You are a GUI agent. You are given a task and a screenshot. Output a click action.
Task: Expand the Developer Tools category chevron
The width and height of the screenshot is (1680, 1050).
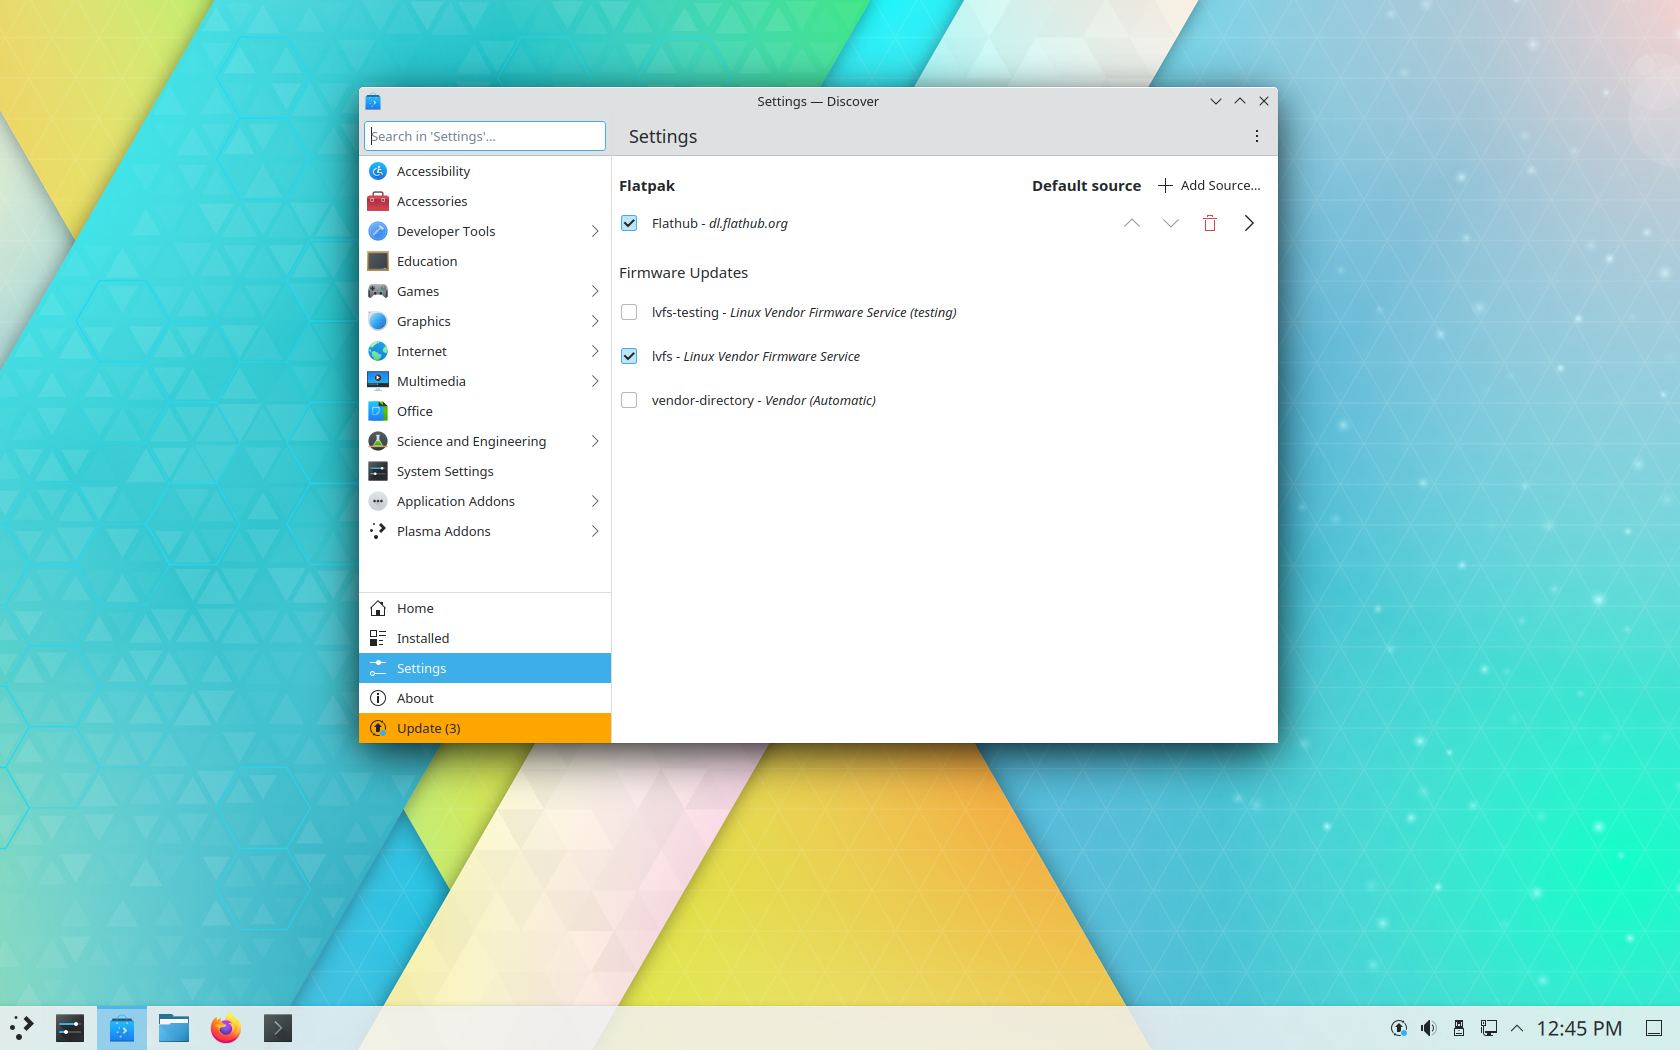(x=595, y=231)
